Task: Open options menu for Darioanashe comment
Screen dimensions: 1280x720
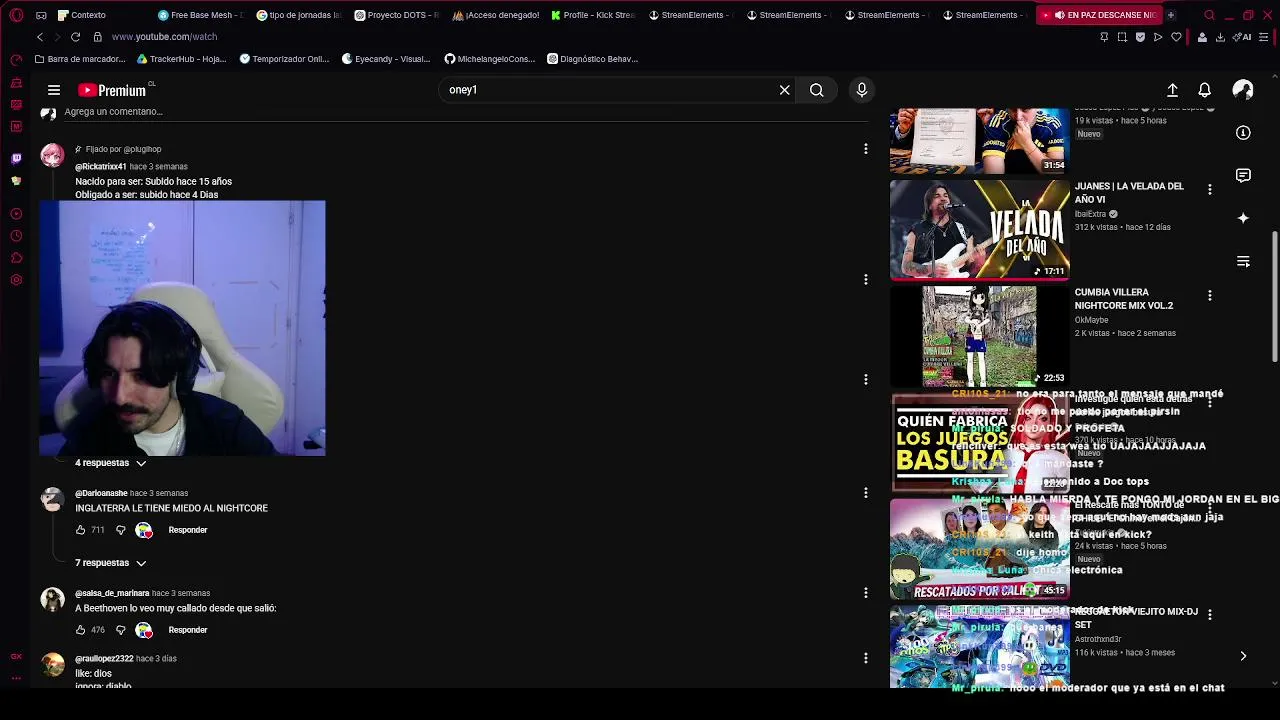Action: [866, 493]
